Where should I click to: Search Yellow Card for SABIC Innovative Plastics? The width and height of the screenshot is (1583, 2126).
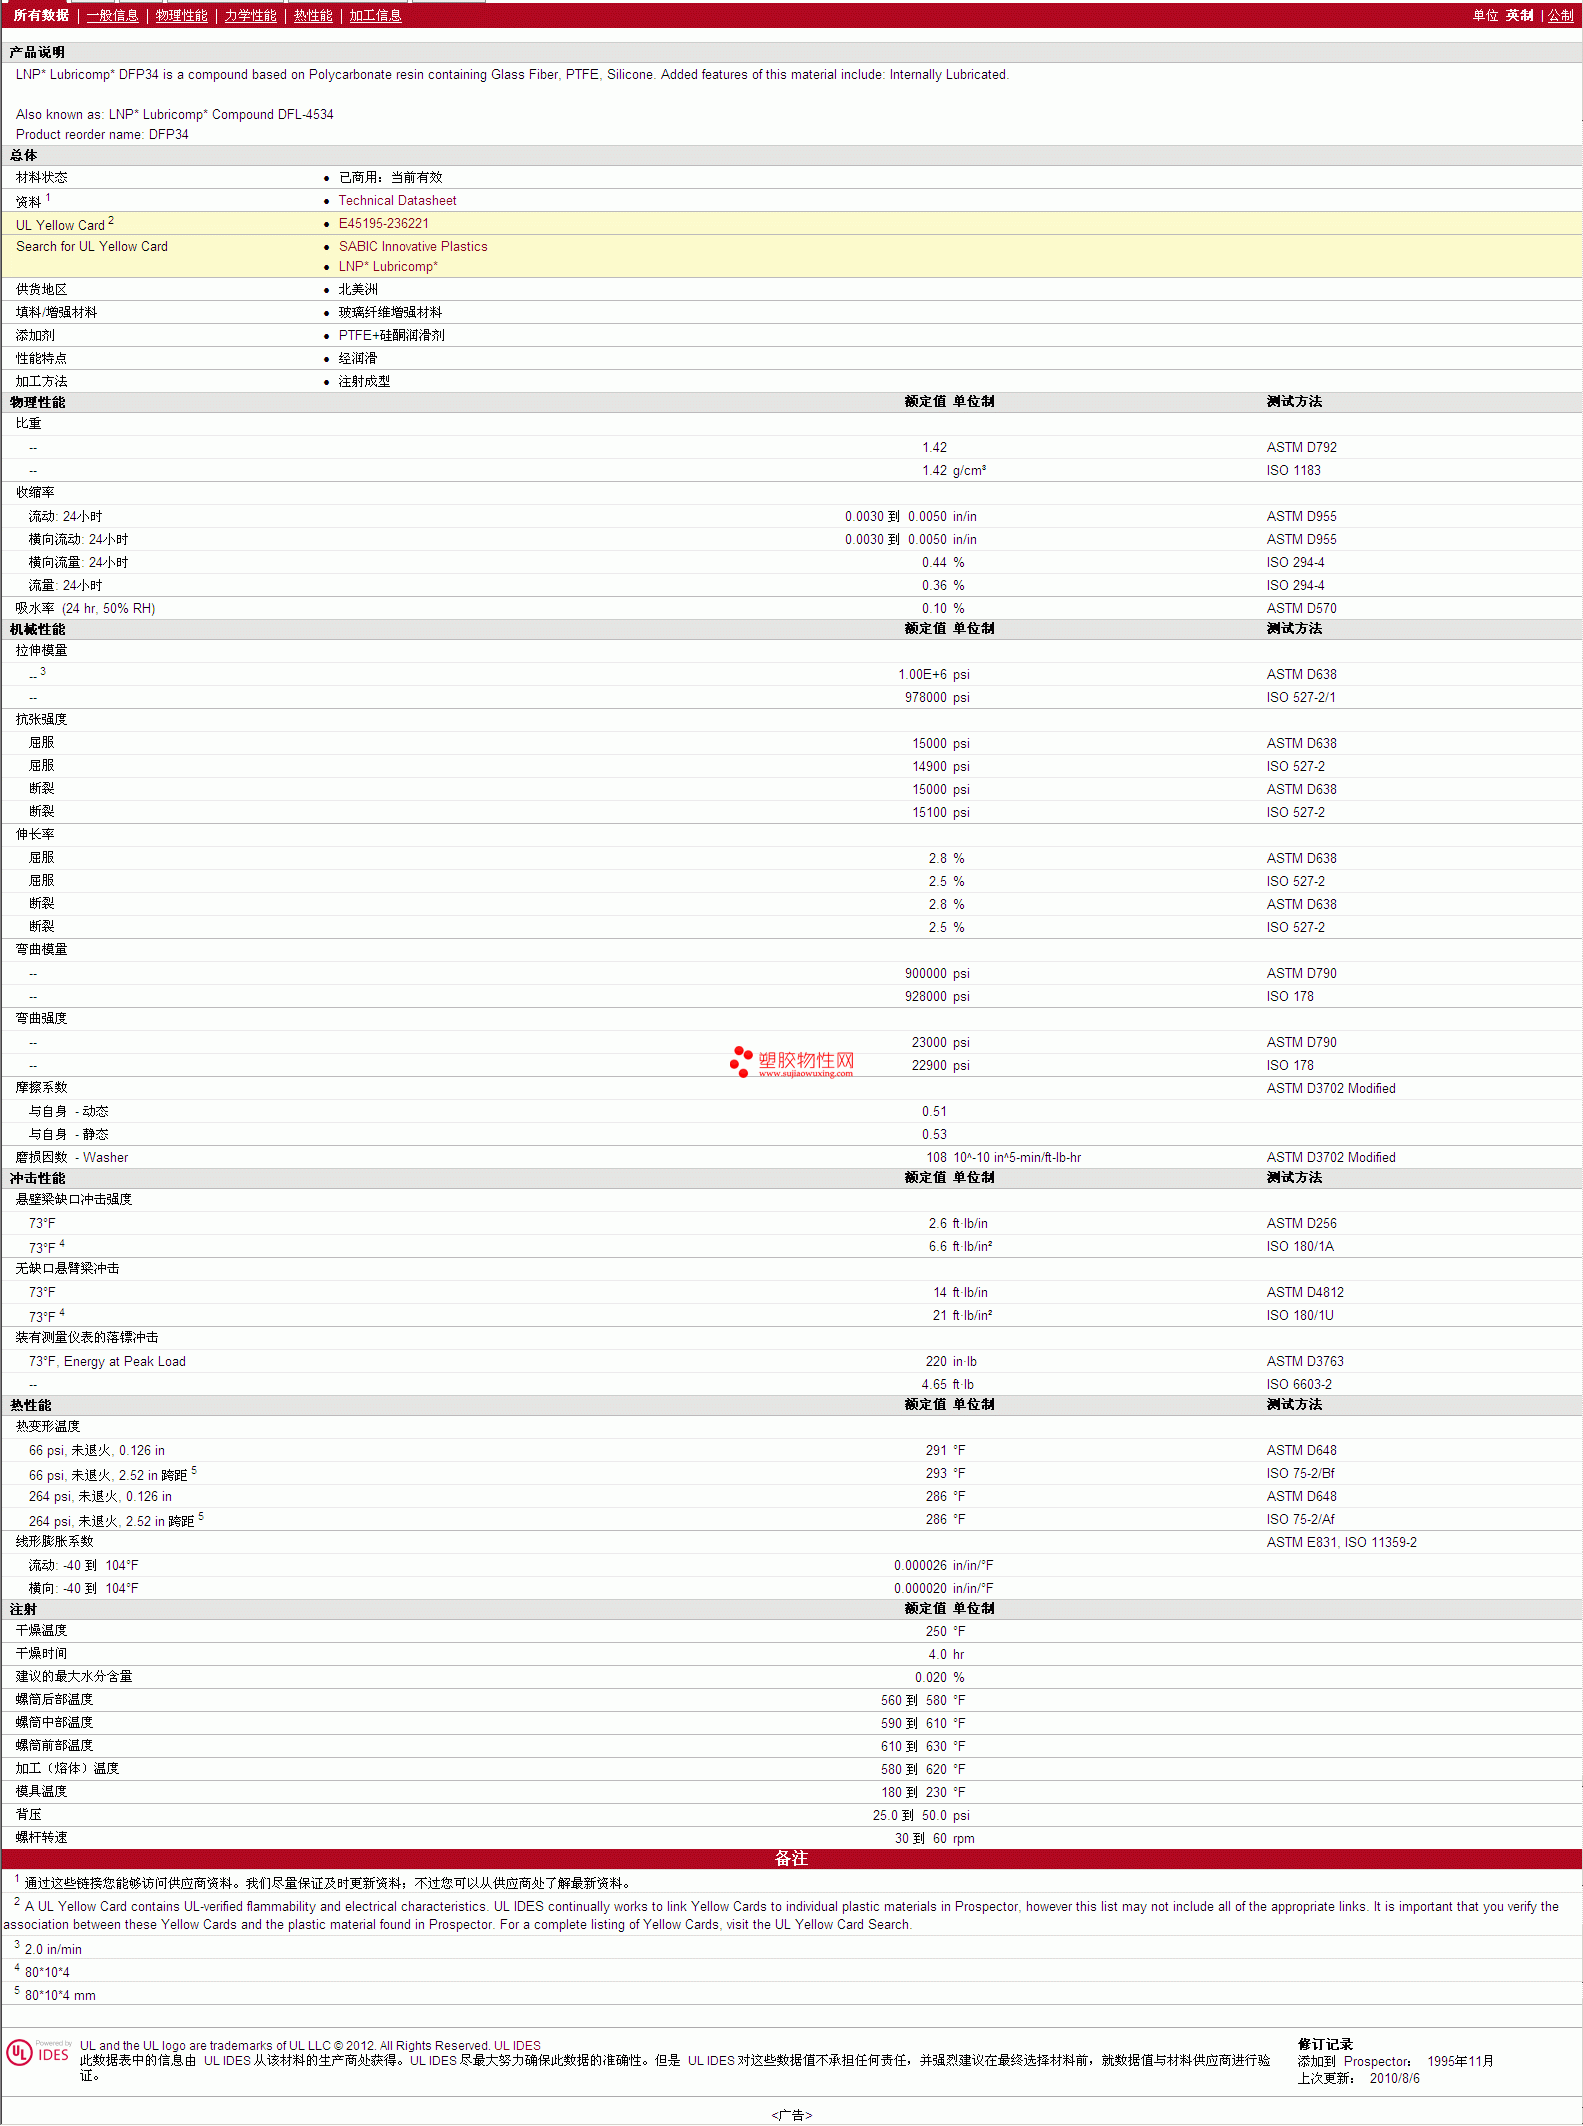tap(413, 246)
